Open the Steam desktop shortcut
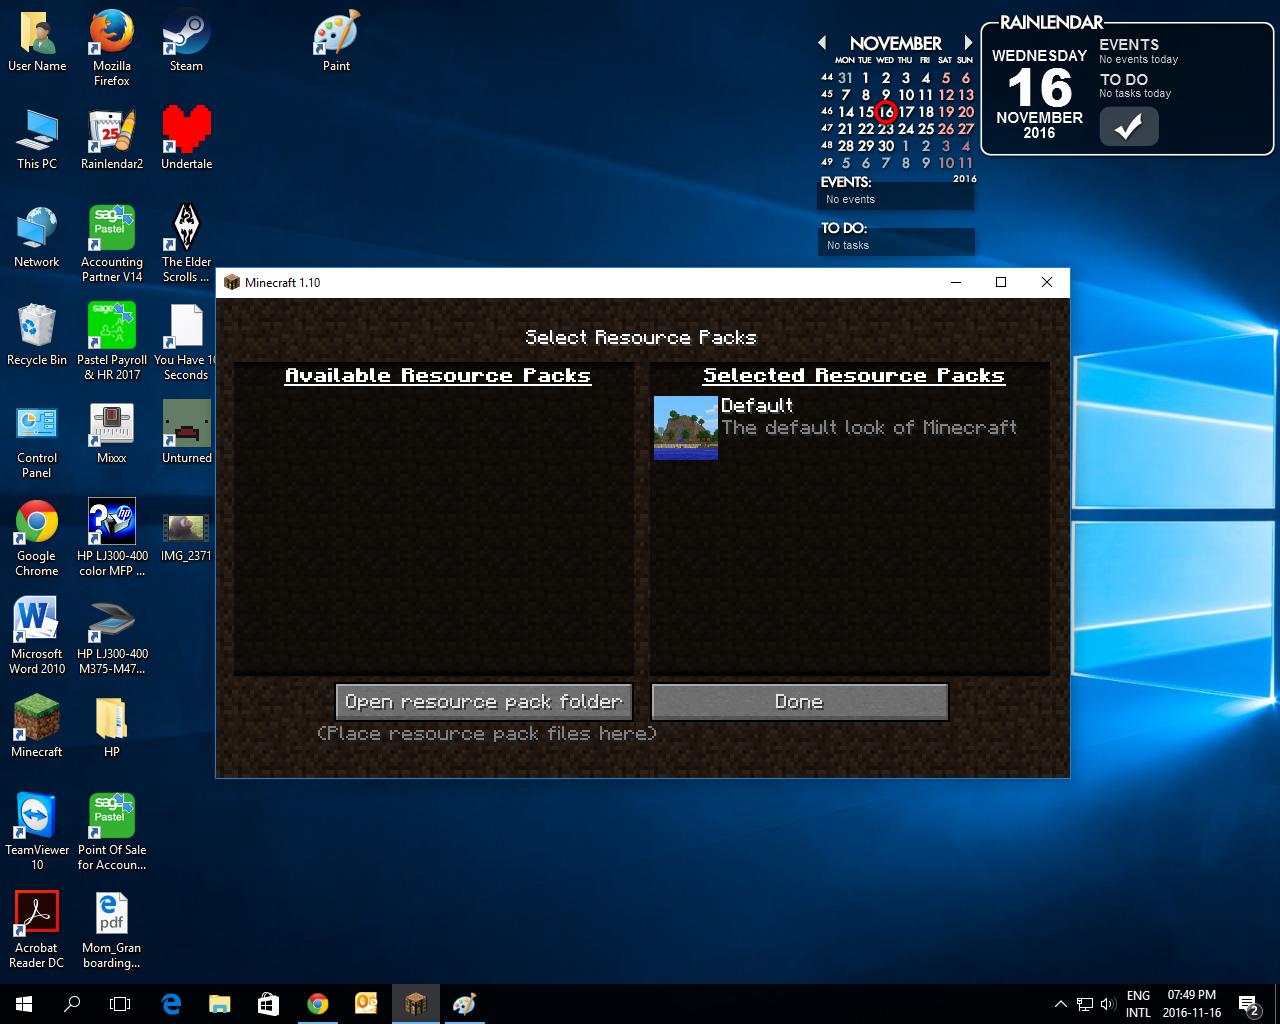 186,34
